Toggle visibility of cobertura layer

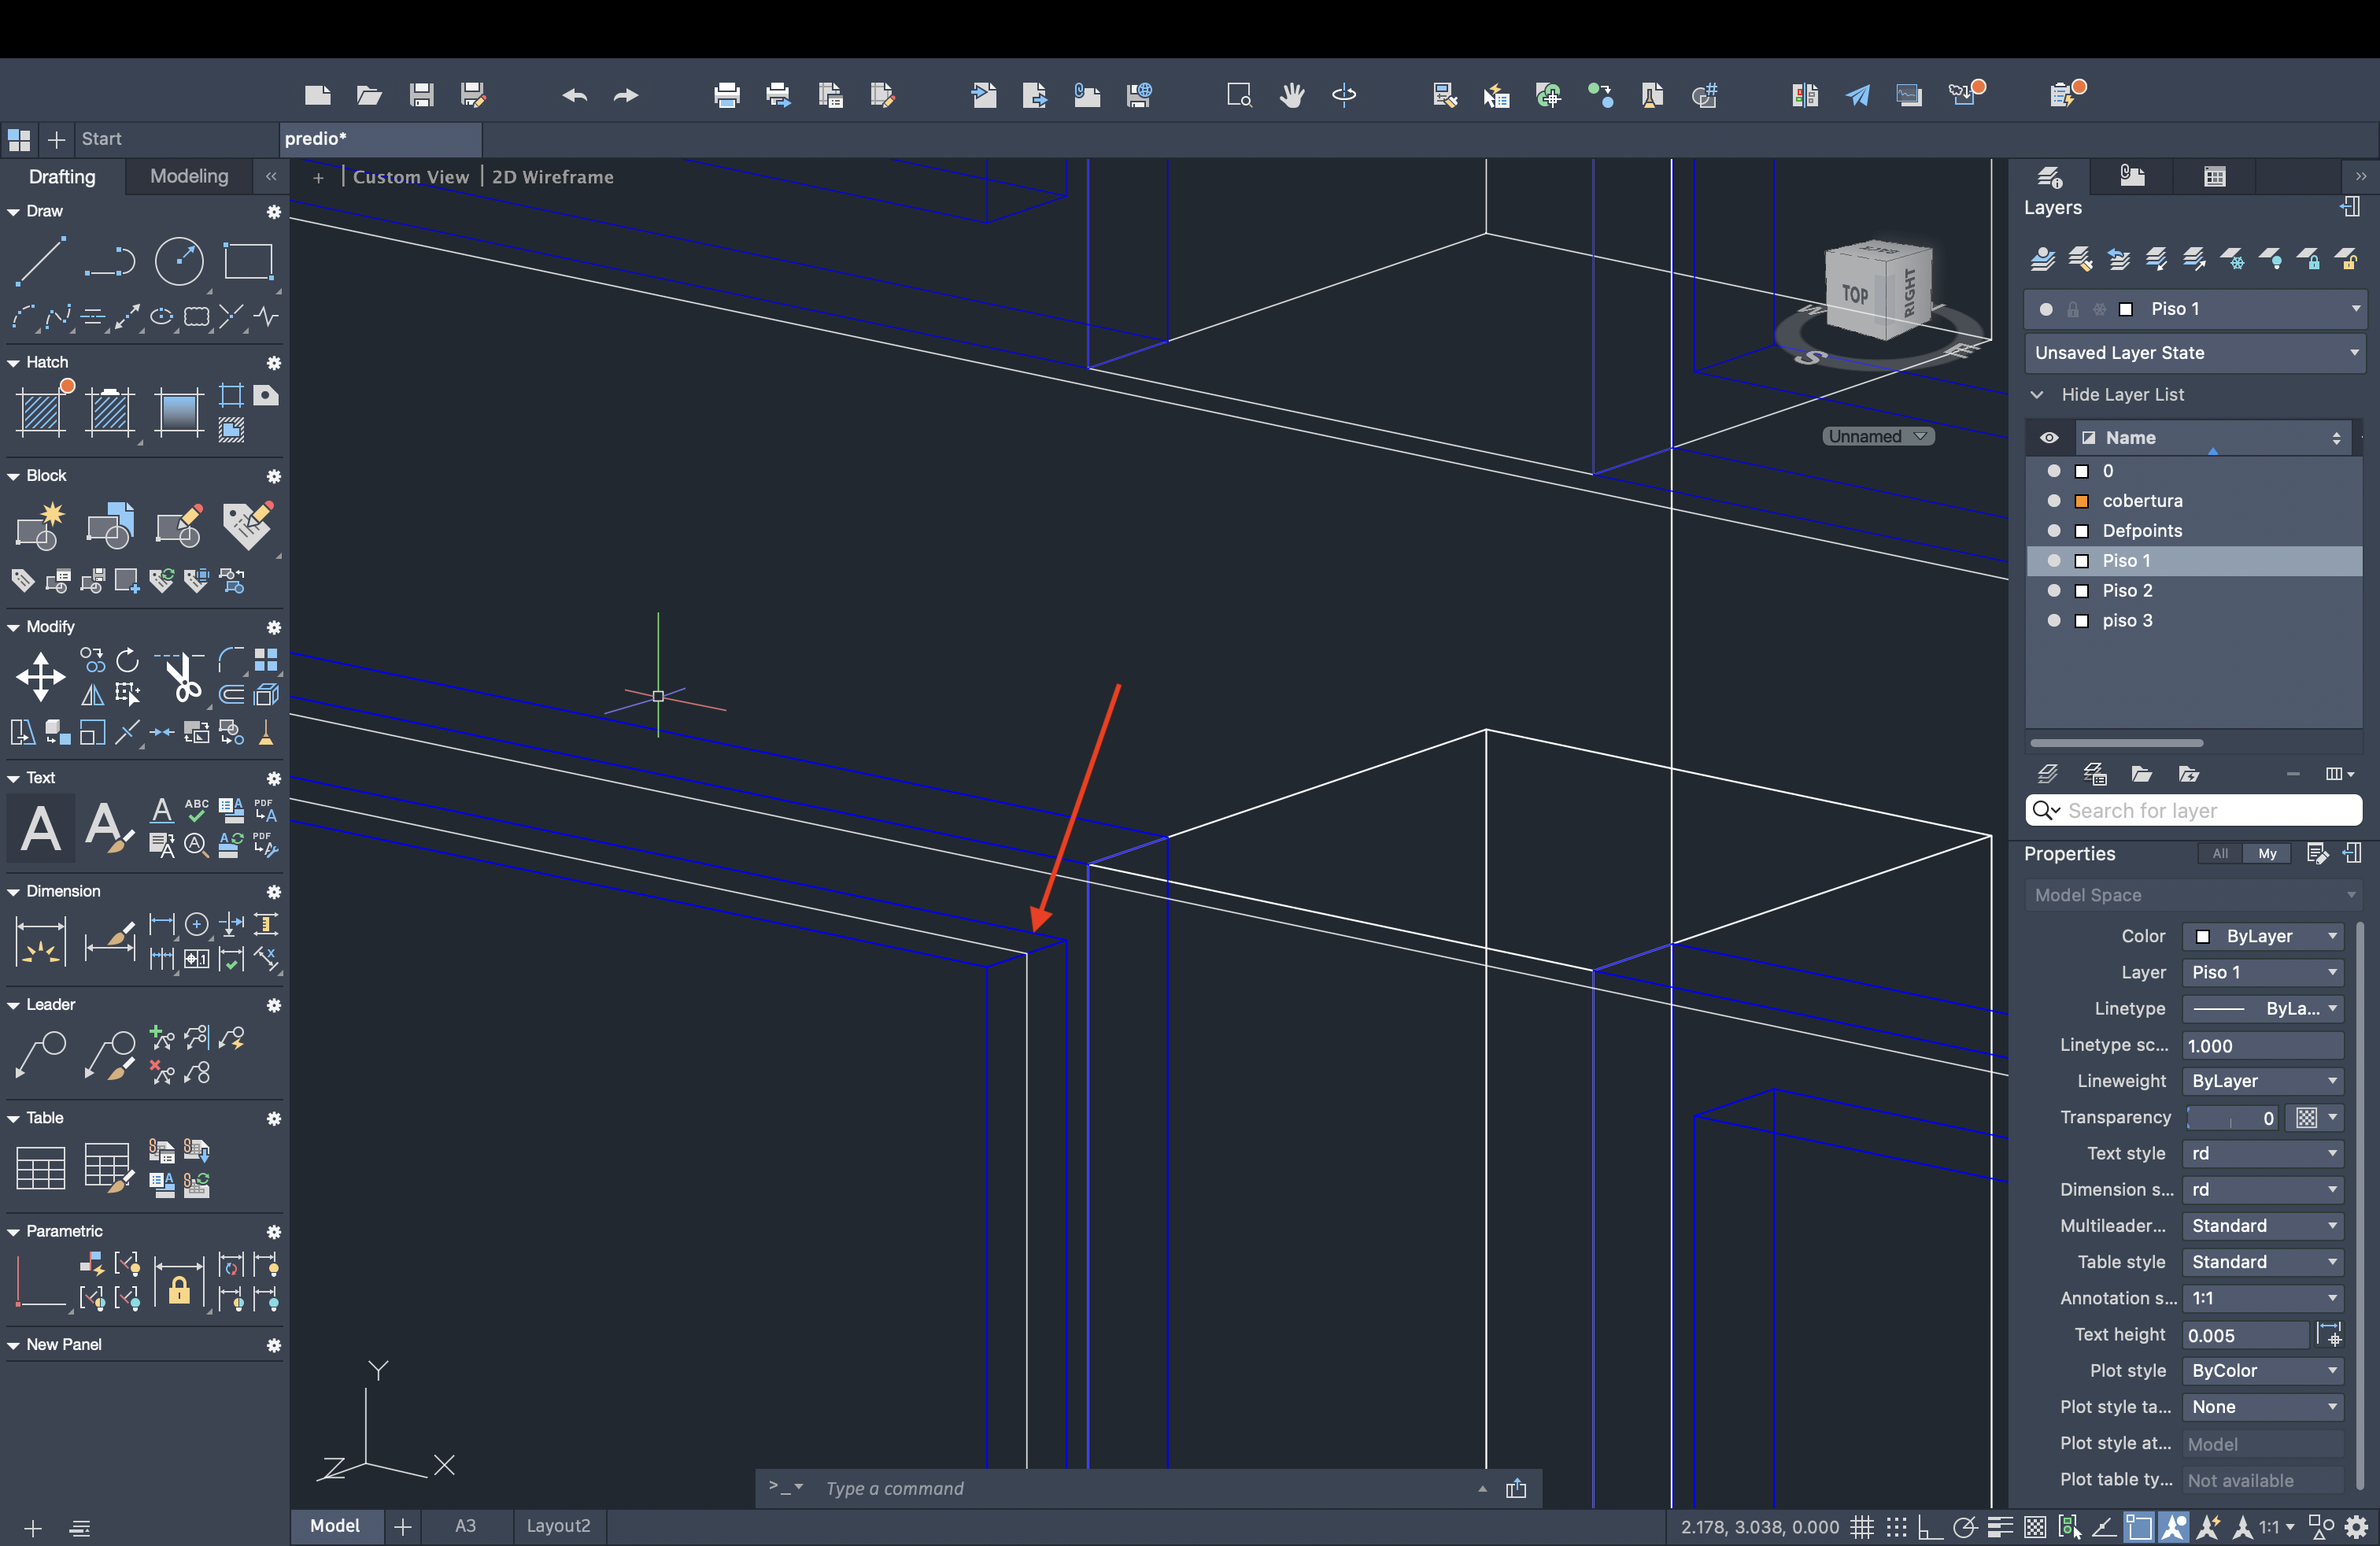tap(2054, 501)
